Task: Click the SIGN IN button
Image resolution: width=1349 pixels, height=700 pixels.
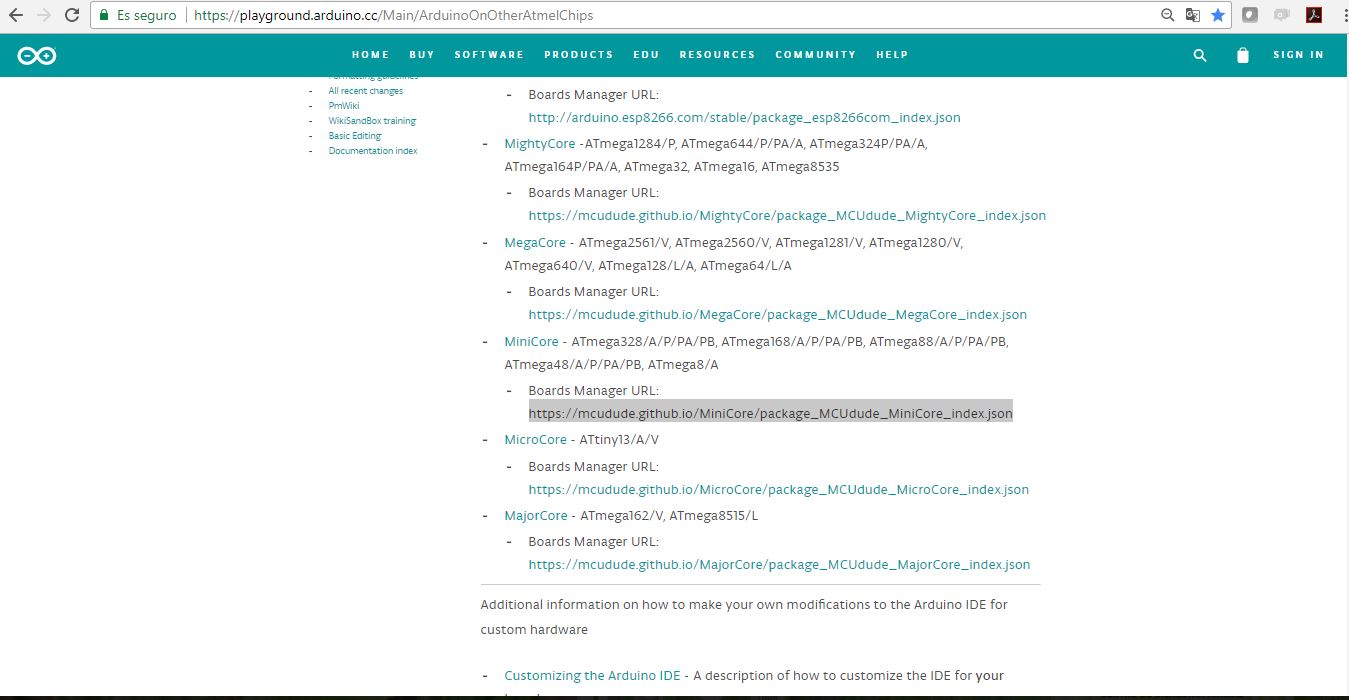Action: click(1298, 55)
